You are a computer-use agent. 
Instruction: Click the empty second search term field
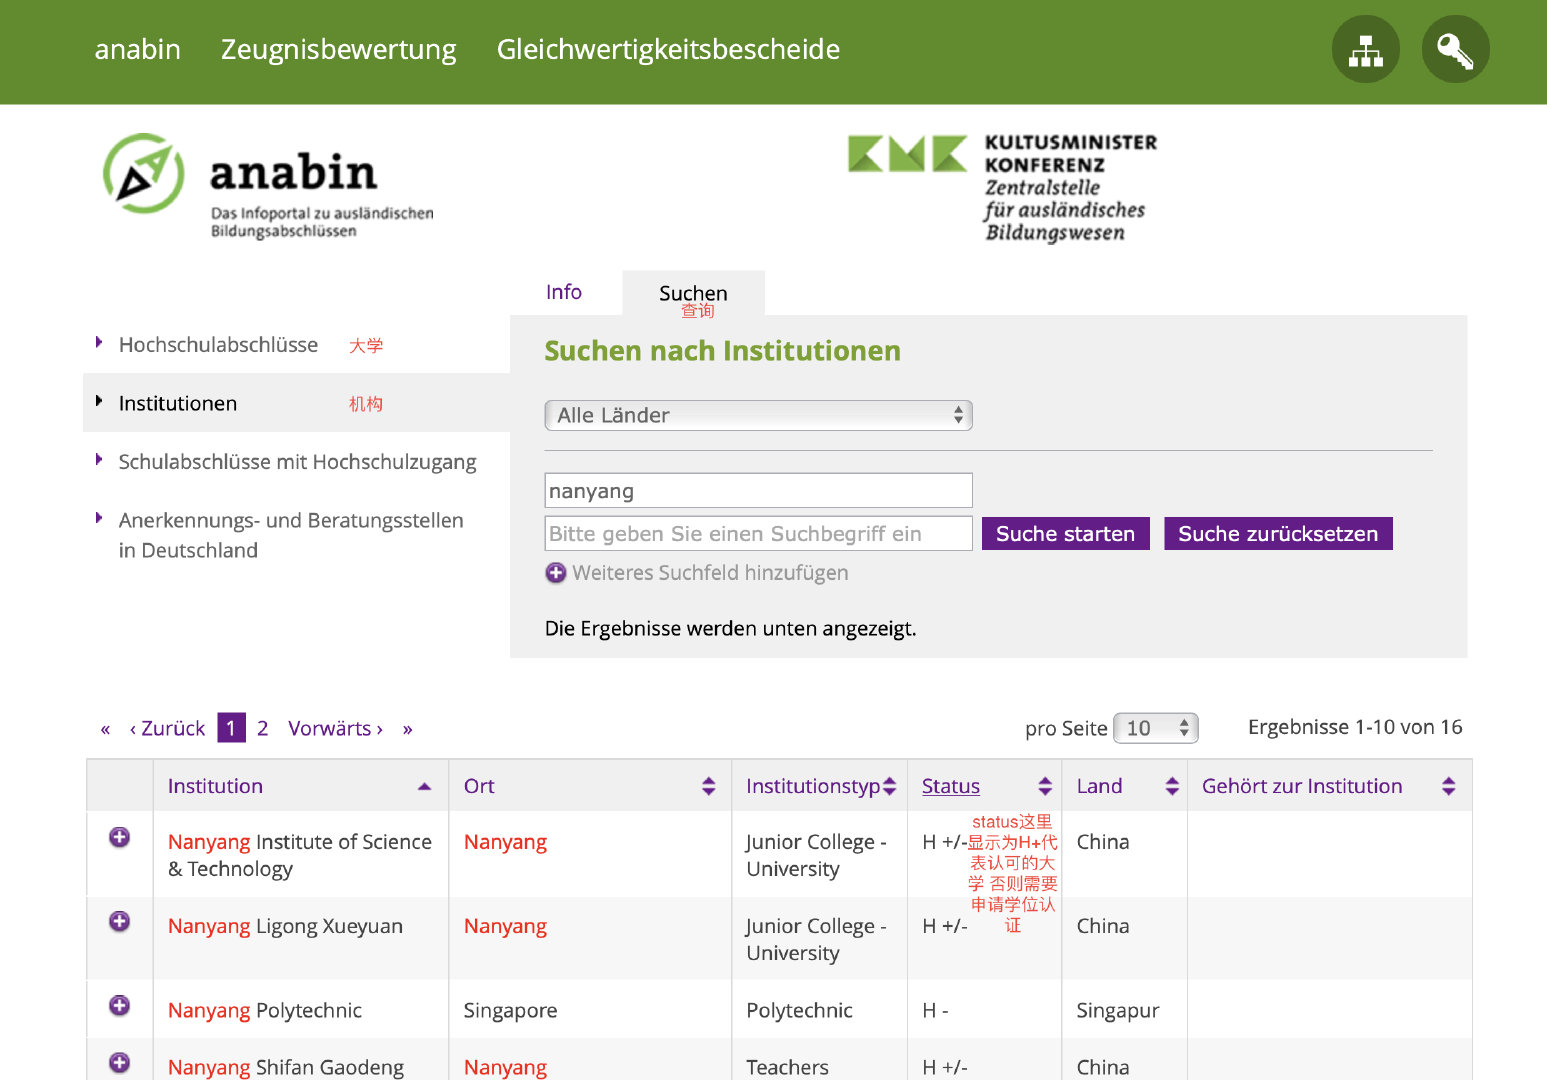point(758,534)
